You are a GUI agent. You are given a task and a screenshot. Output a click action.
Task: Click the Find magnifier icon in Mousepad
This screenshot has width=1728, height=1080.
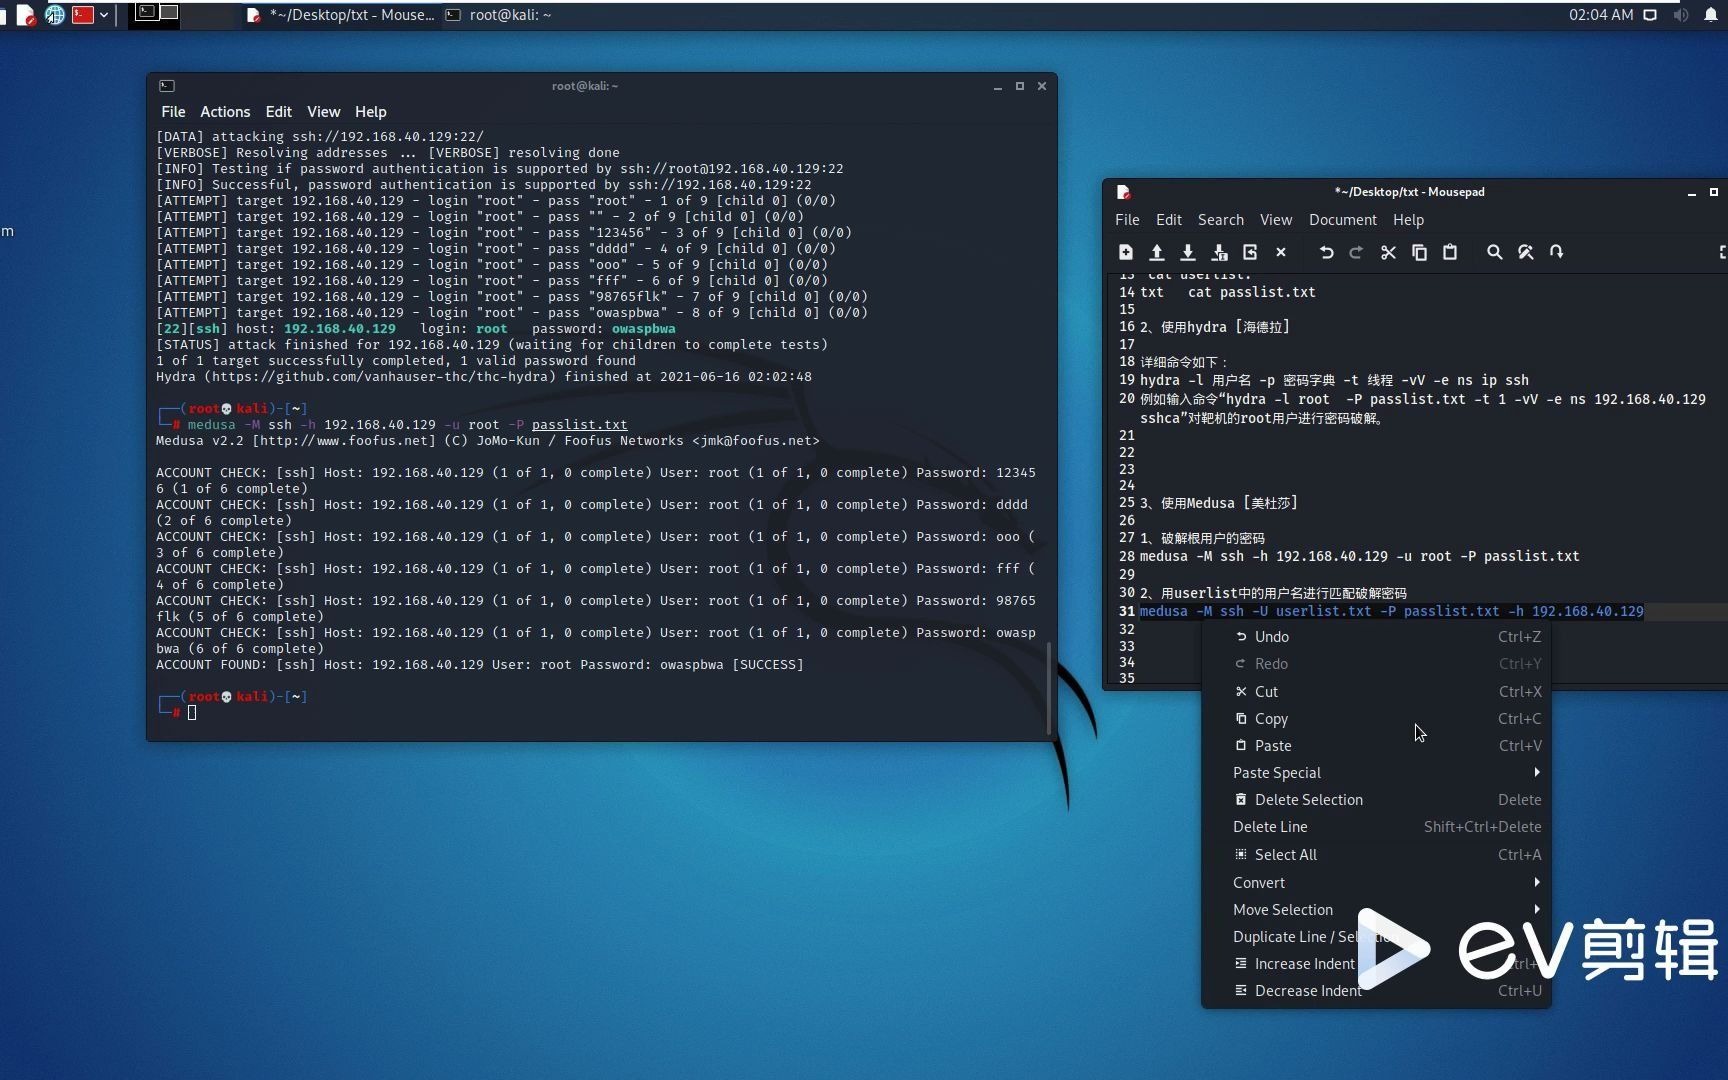[1494, 252]
